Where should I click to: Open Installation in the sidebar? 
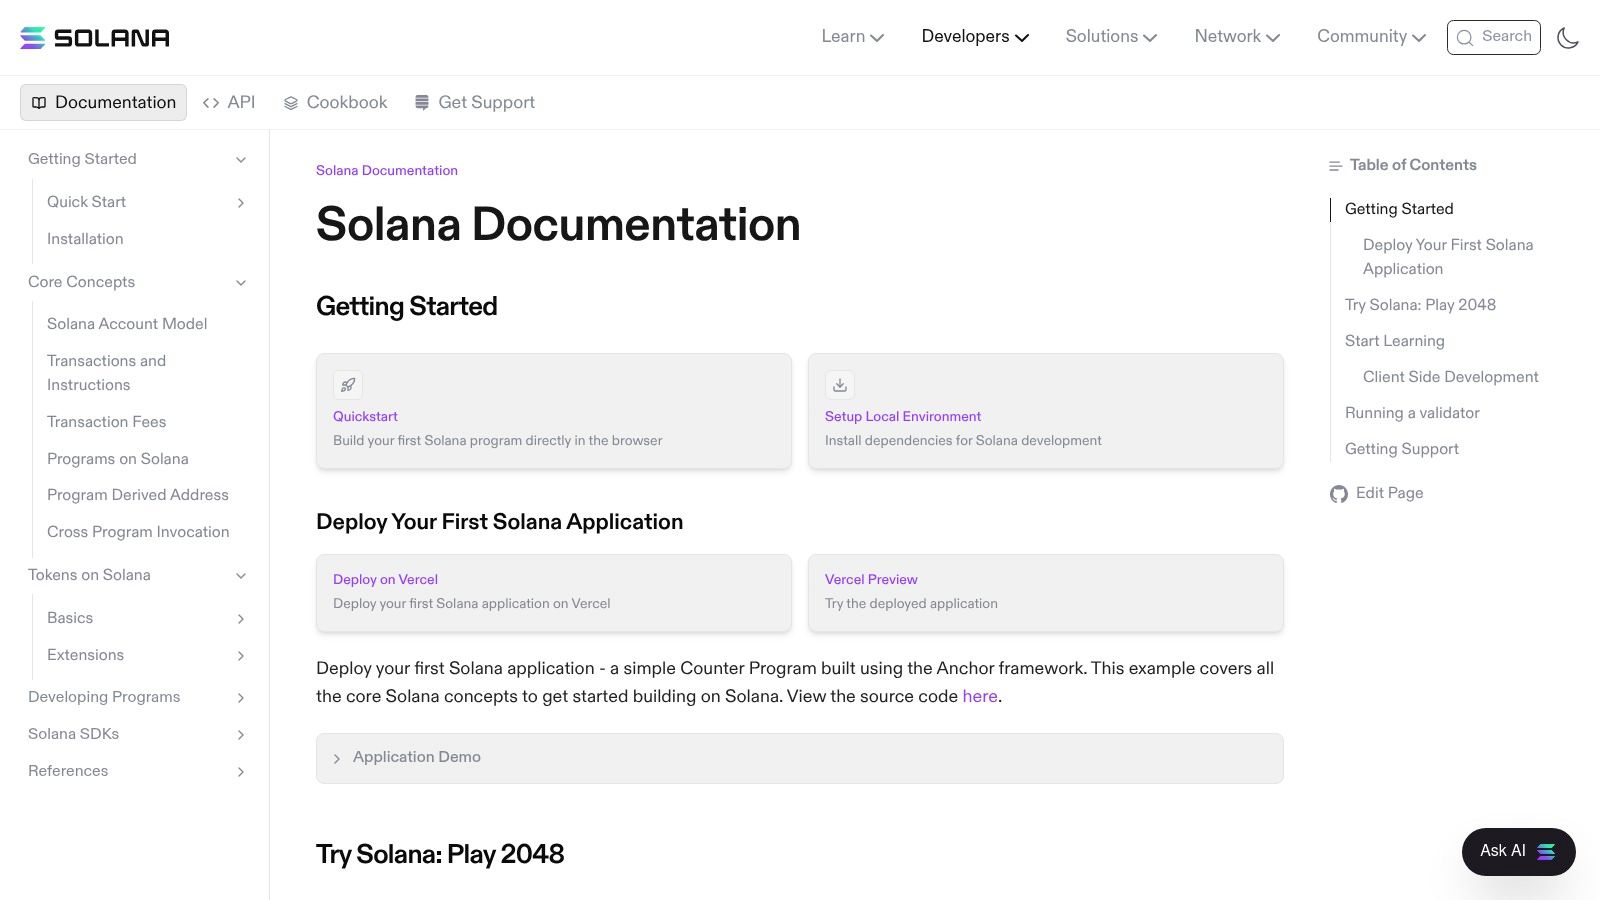pos(85,239)
